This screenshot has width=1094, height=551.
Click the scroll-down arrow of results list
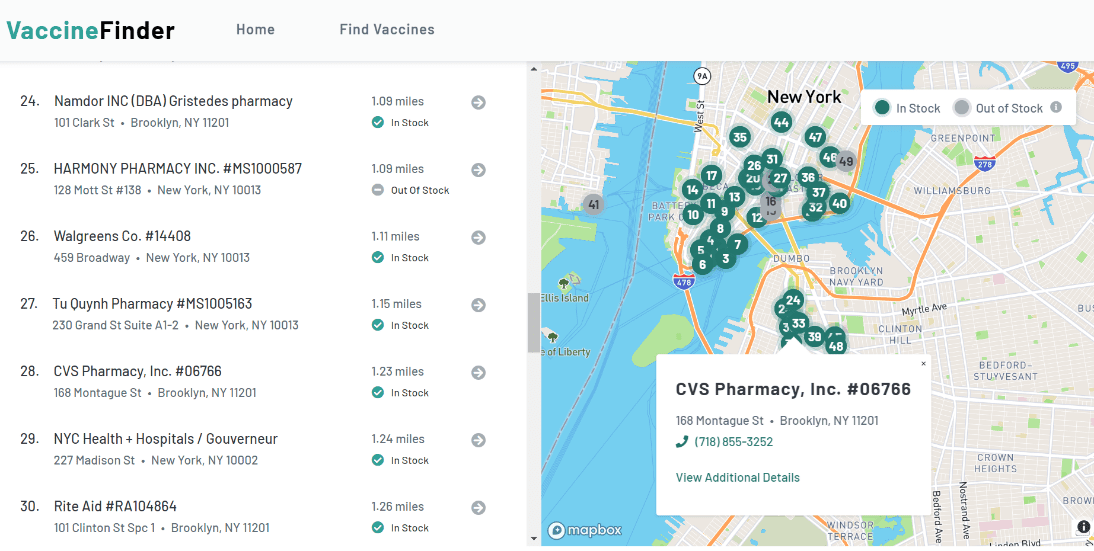[x=534, y=538]
